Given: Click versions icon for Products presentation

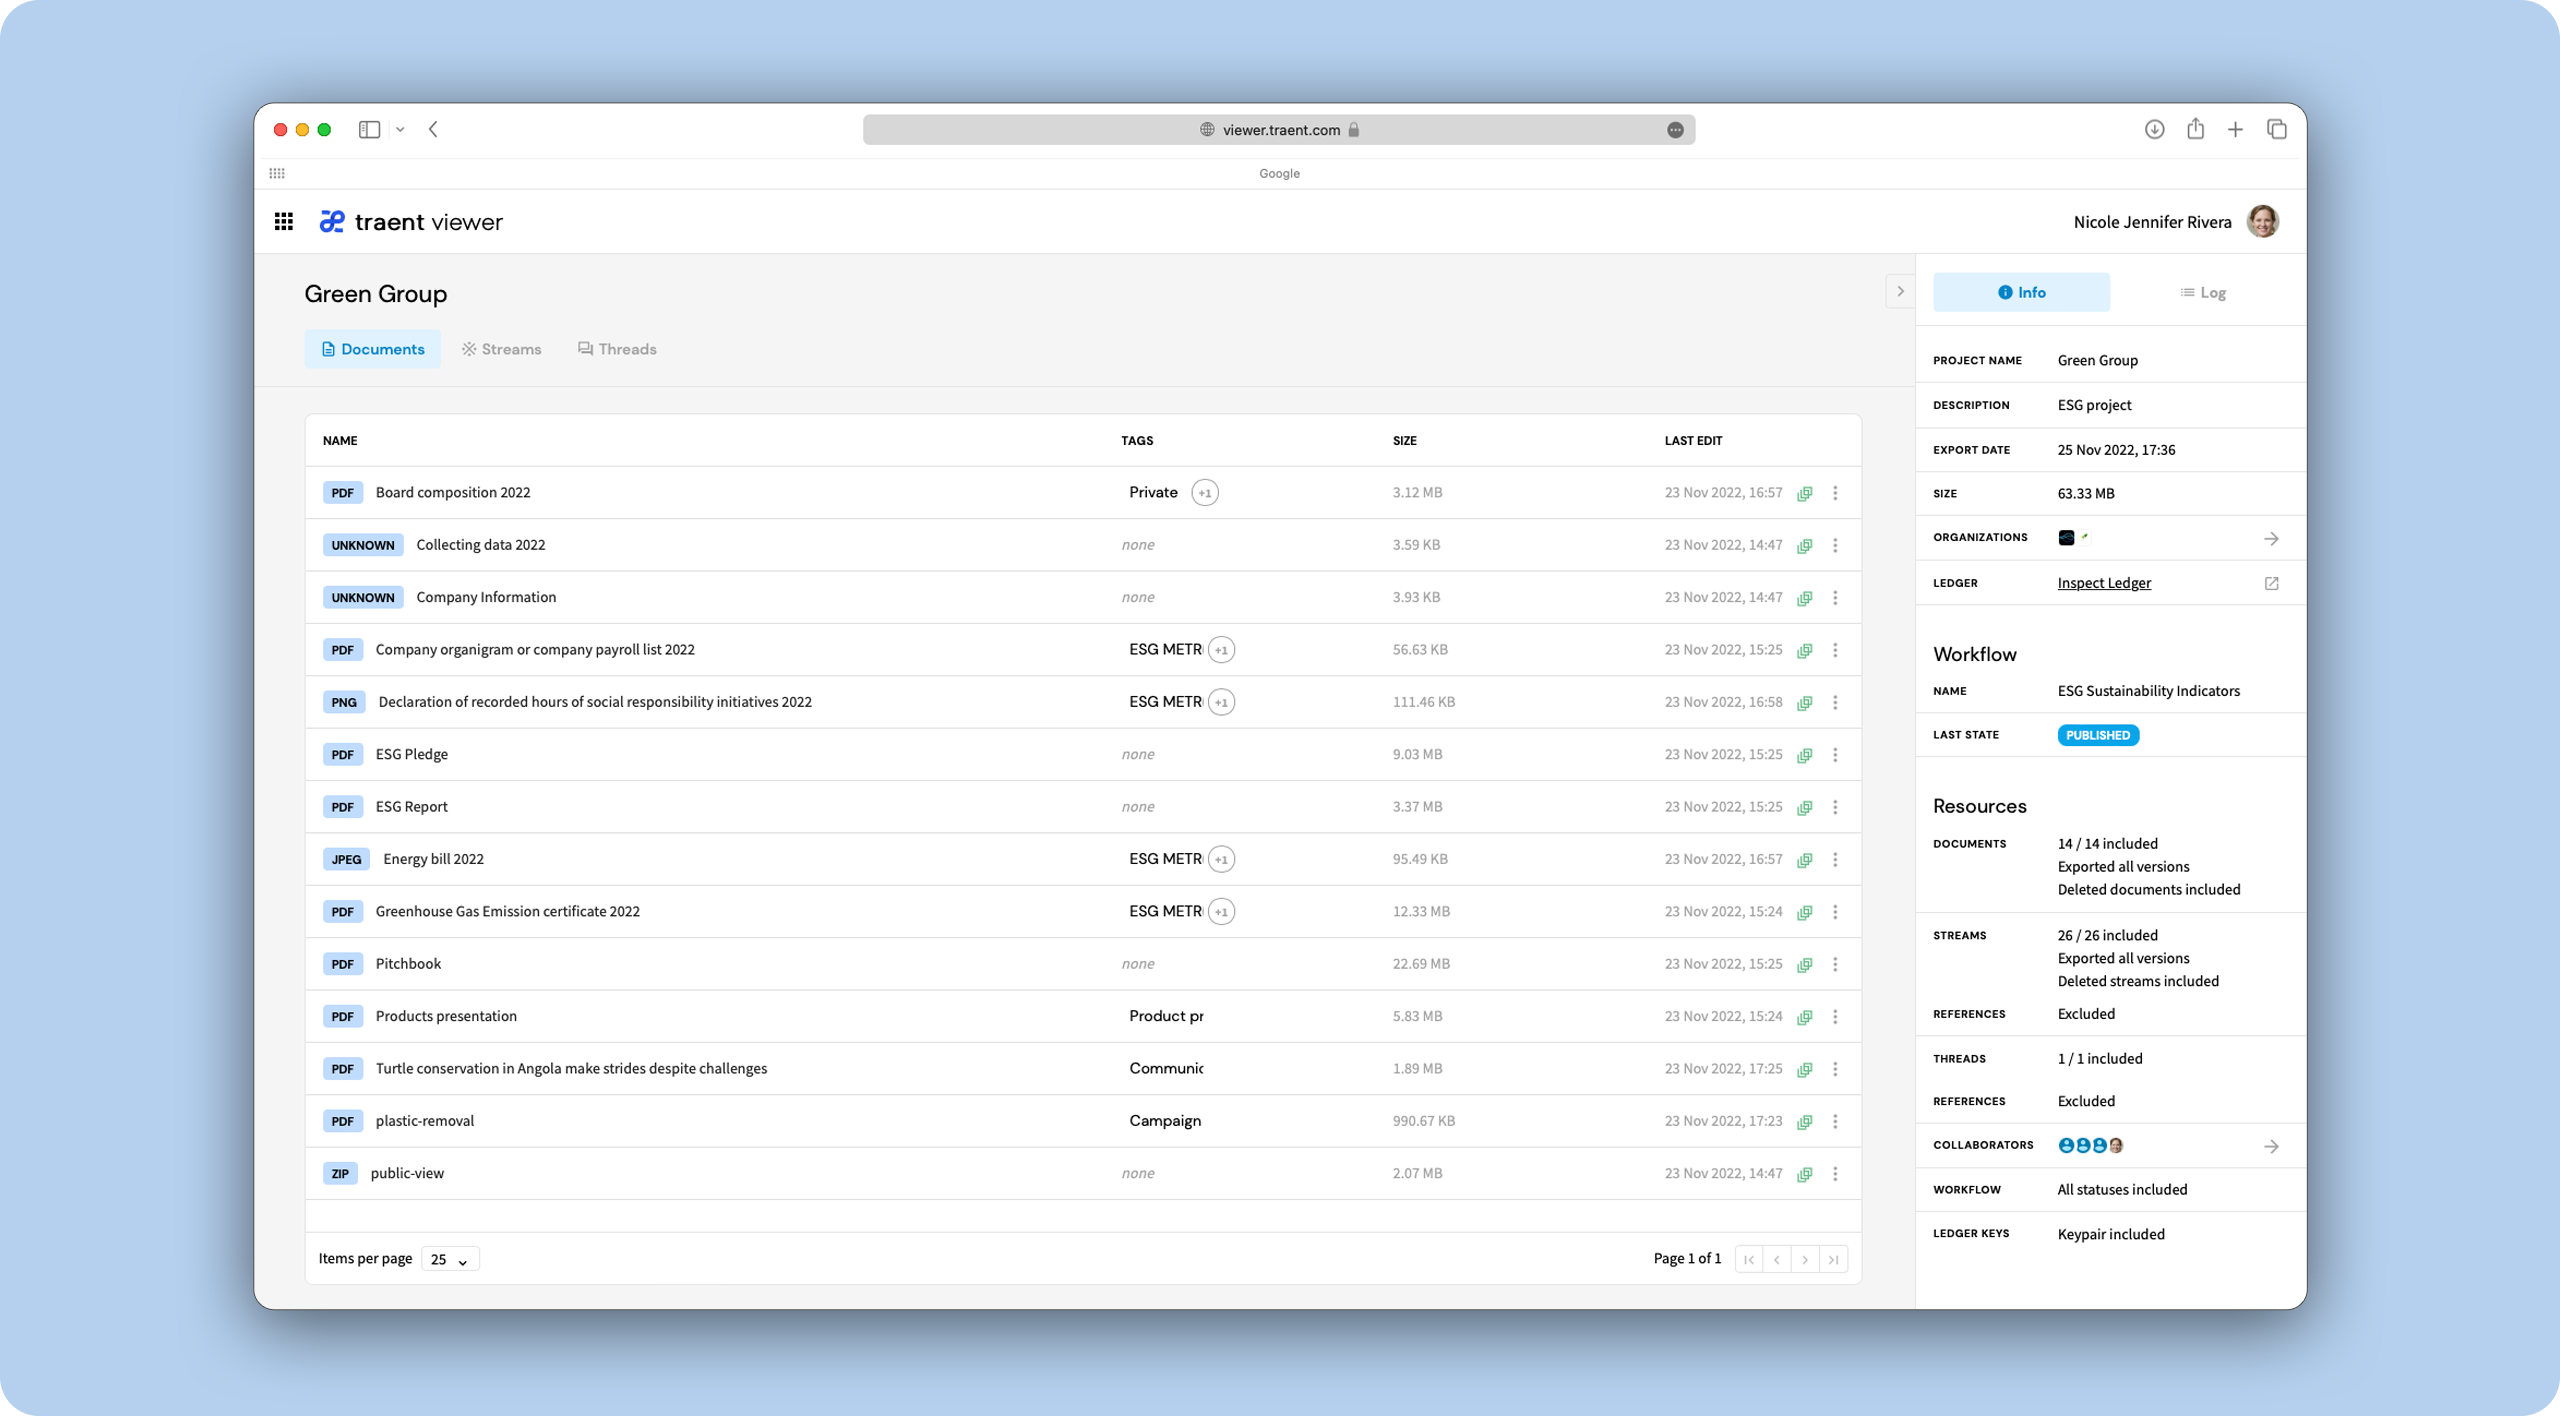Looking at the screenshot, I should (x=1805, y=1017).
